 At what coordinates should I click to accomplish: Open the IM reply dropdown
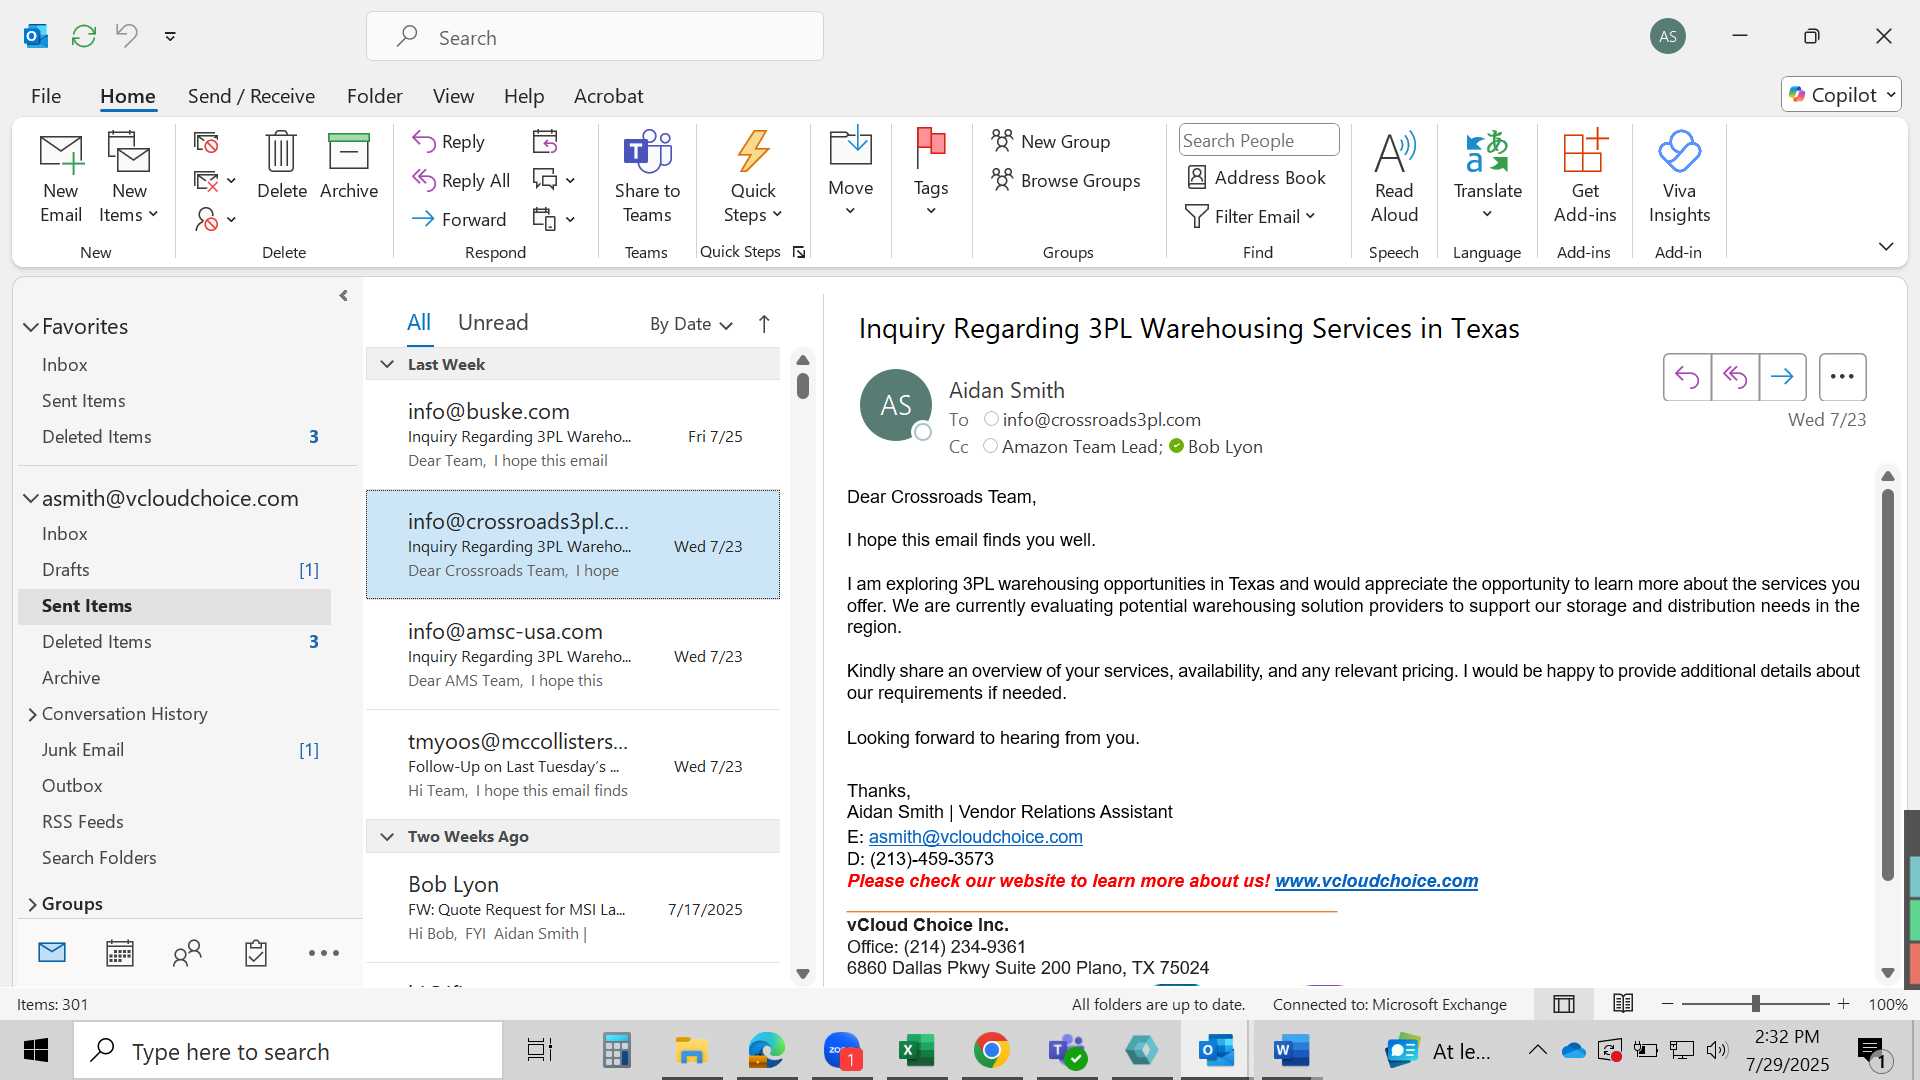pyautogui.click(x=570, y=181)
